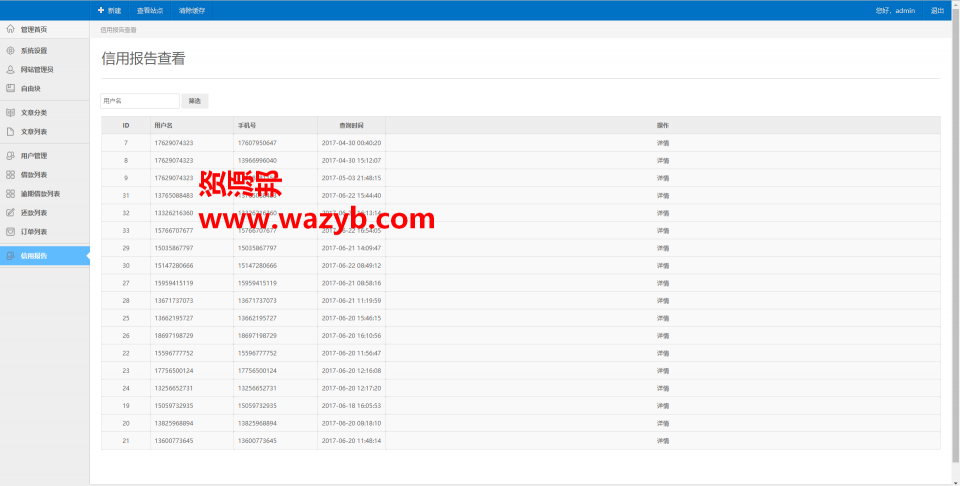The height and width of the screenshot is (486, 960).
Task: Click 信用报告查看 breadcrumb text
Action: point(119,29)
